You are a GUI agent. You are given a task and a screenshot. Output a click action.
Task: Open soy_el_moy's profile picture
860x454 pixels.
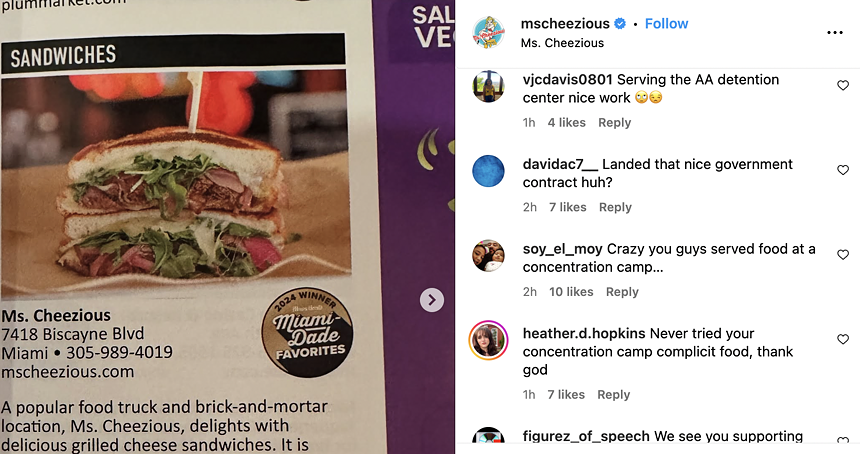tap(488, 256)
